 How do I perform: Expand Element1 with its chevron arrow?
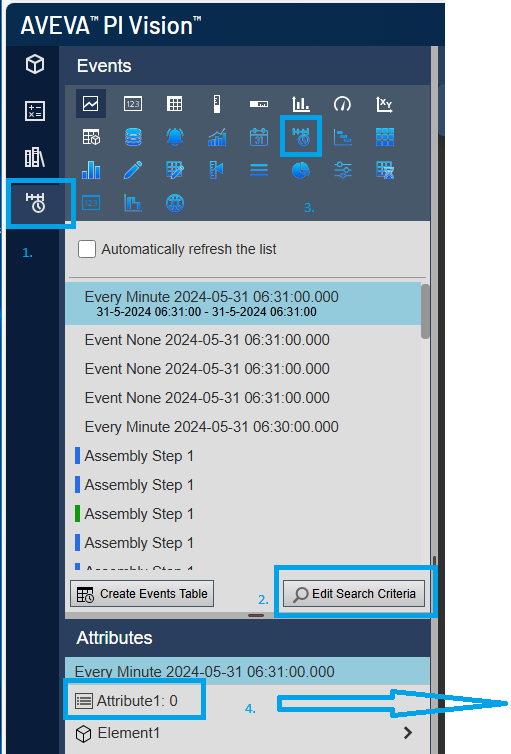408,733
